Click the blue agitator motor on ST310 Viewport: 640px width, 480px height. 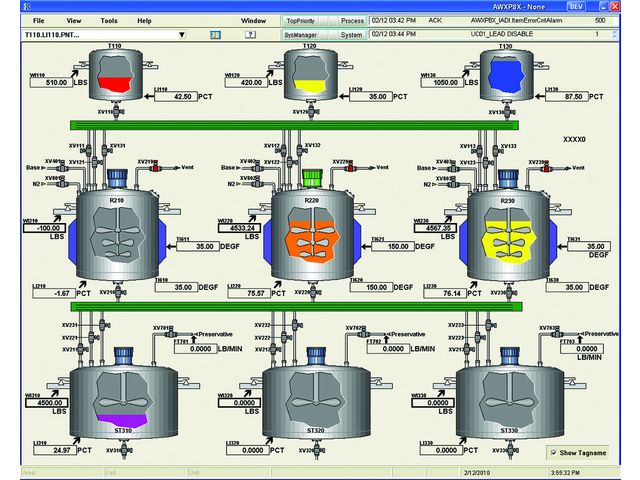pos(123,357)
